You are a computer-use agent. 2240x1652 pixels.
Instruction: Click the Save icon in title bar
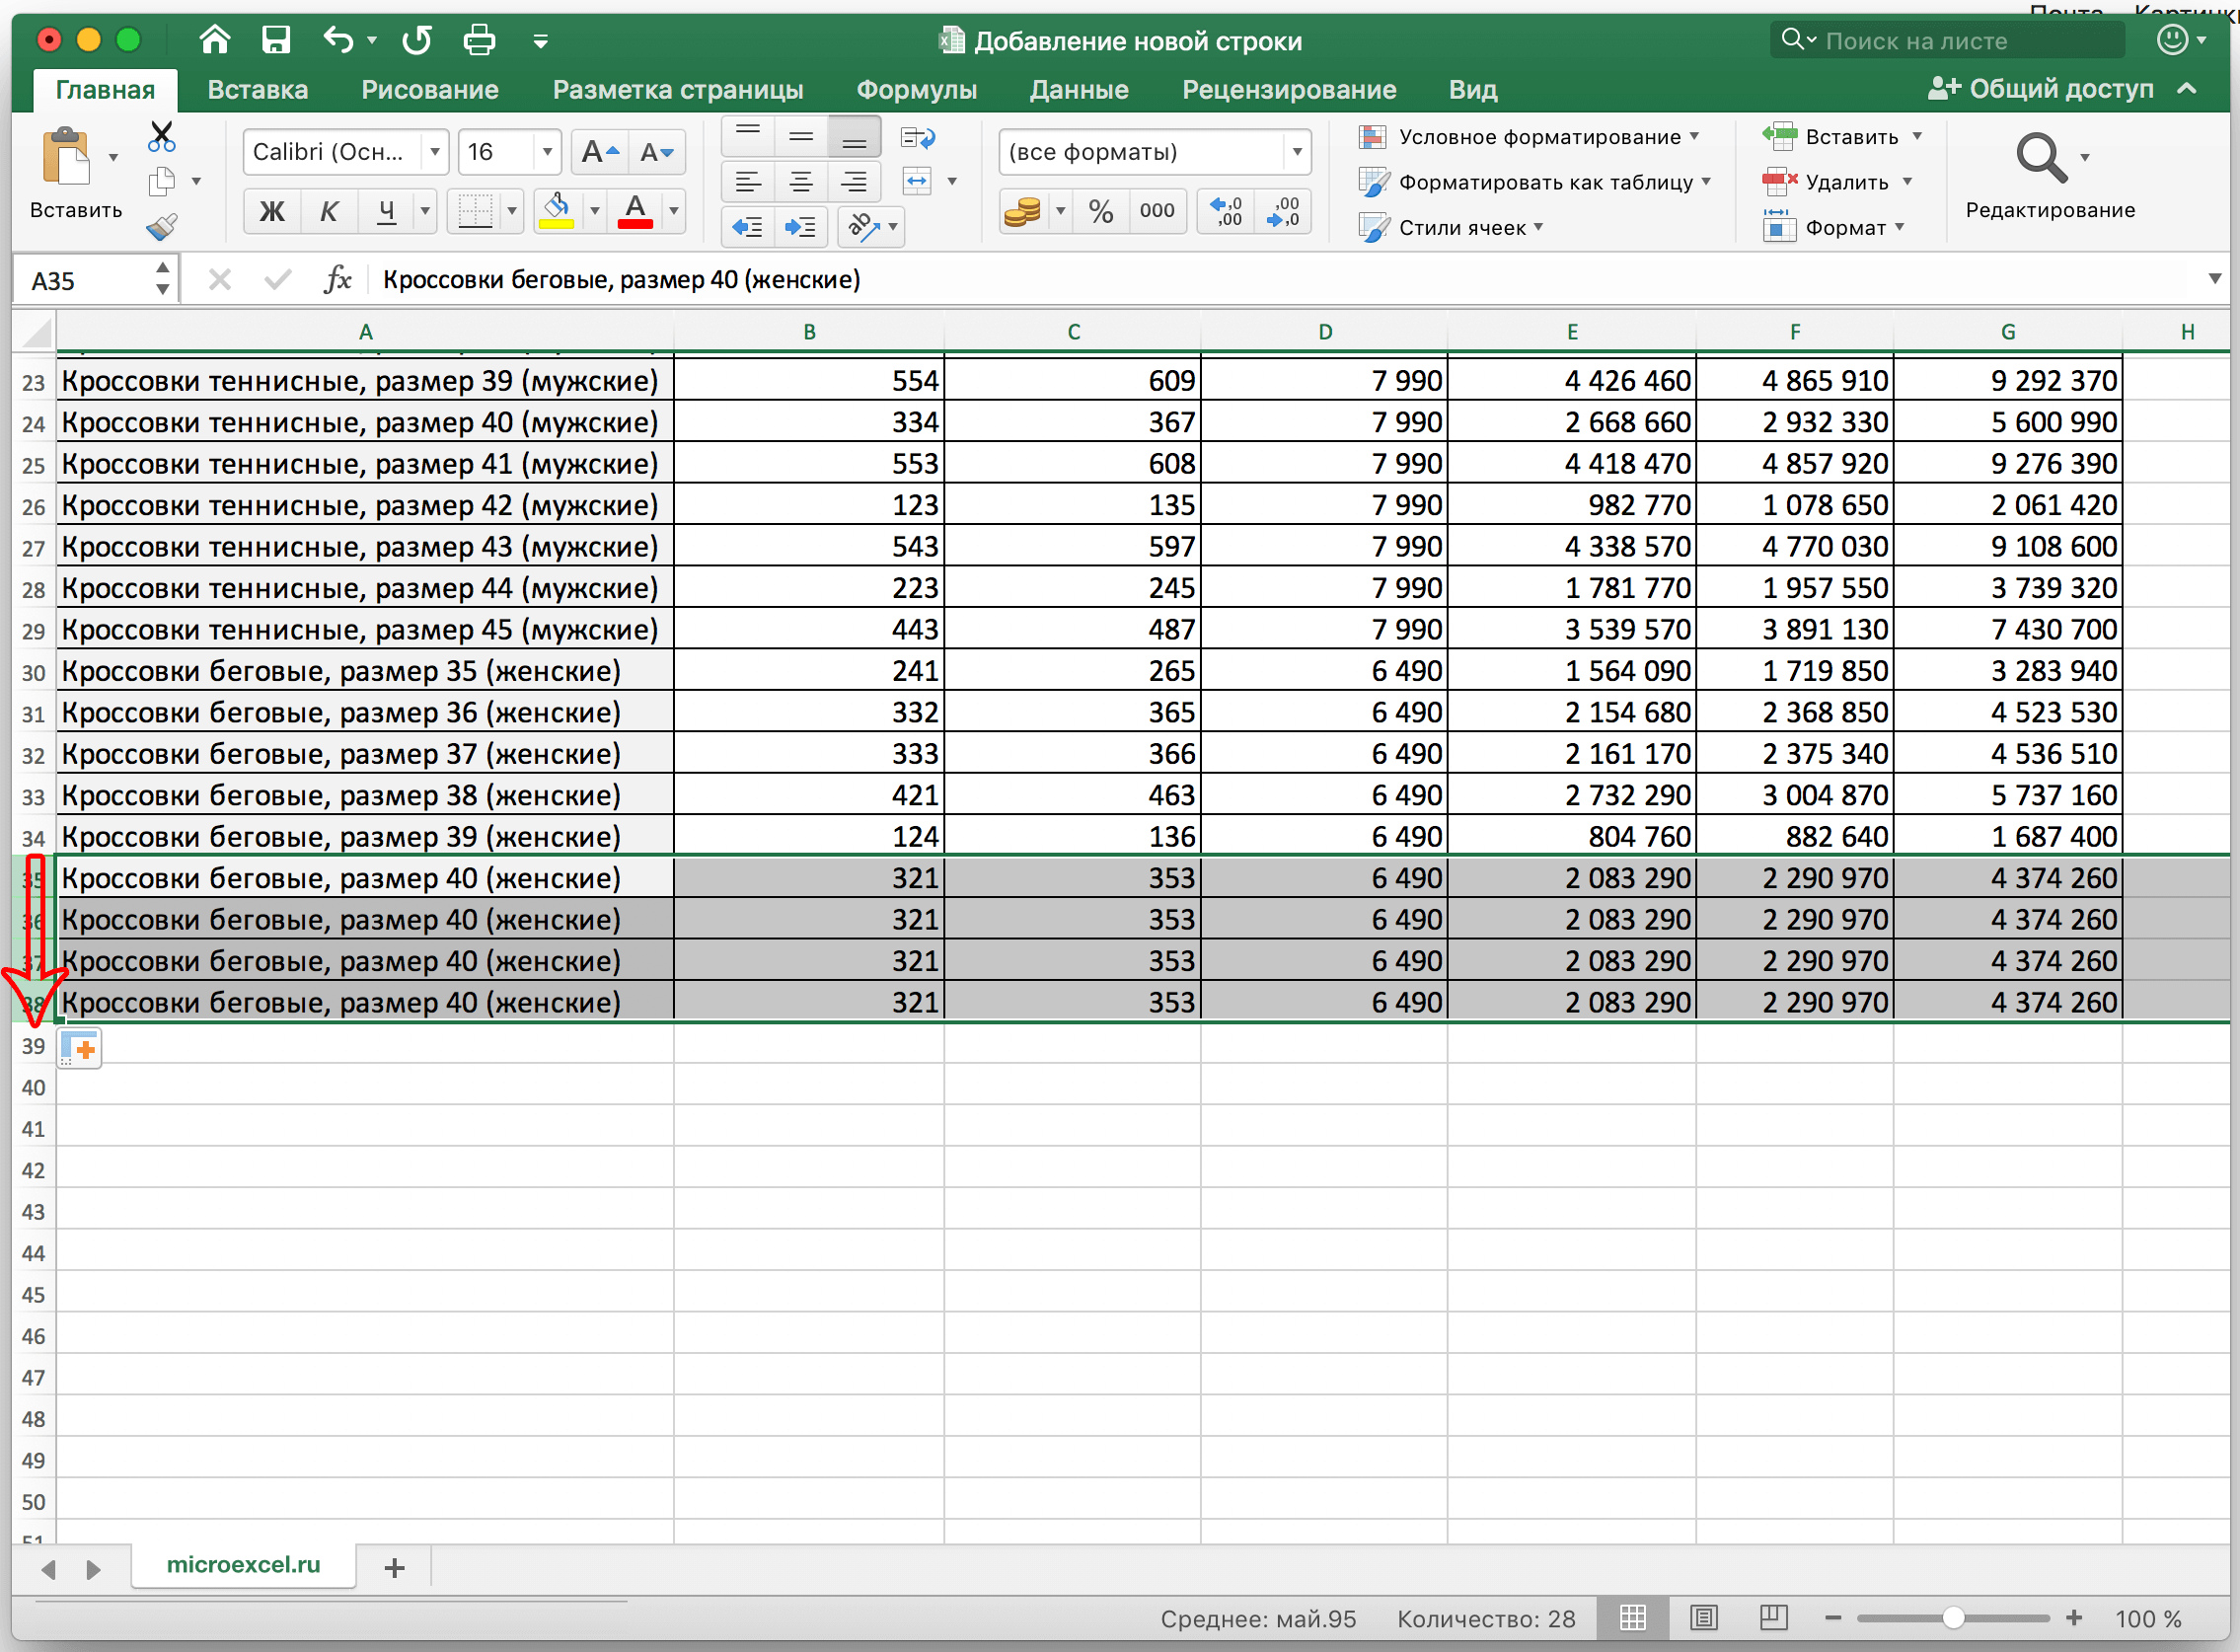click(275, 40)
